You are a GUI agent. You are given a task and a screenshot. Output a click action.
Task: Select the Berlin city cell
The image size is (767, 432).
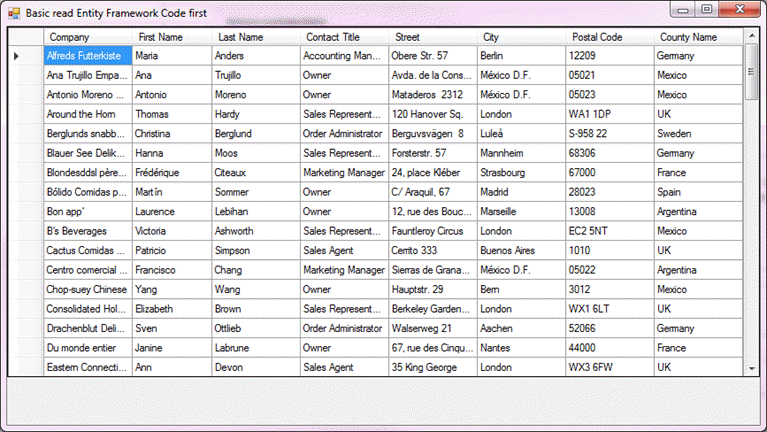pos(522,56)
